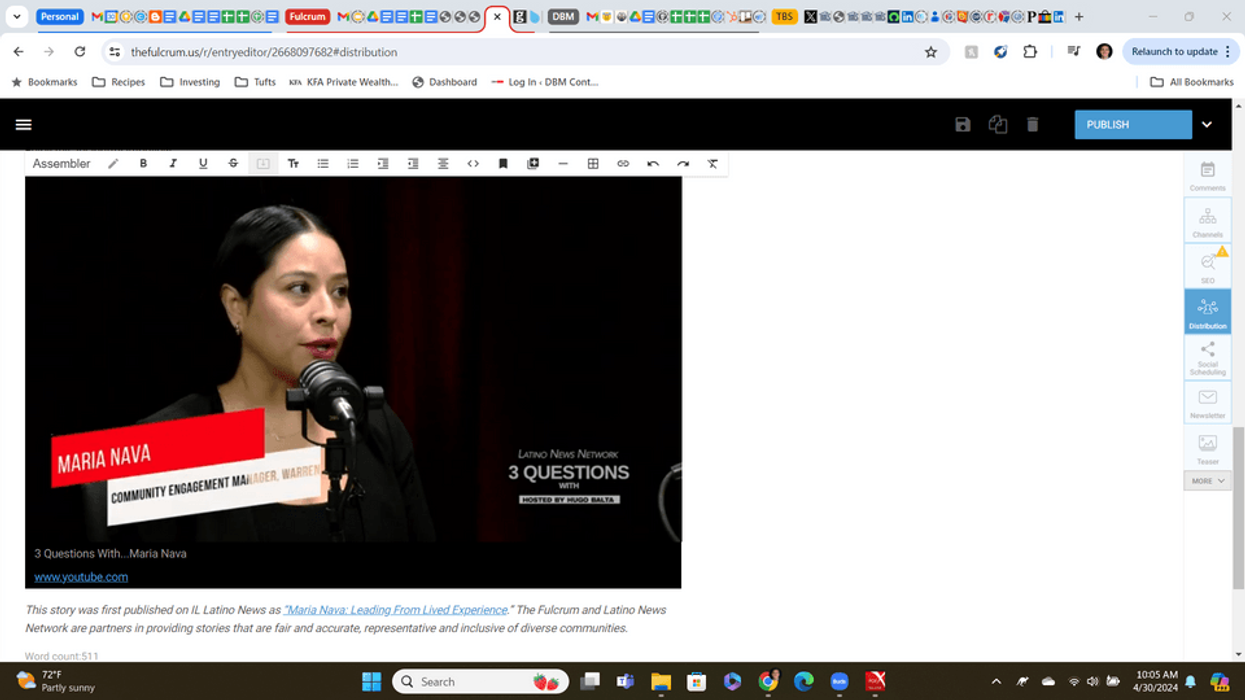Switch to the Fulcrum browser tab
The height and width of the screenshot is (700, 1245).
click(x=307, y=16)
